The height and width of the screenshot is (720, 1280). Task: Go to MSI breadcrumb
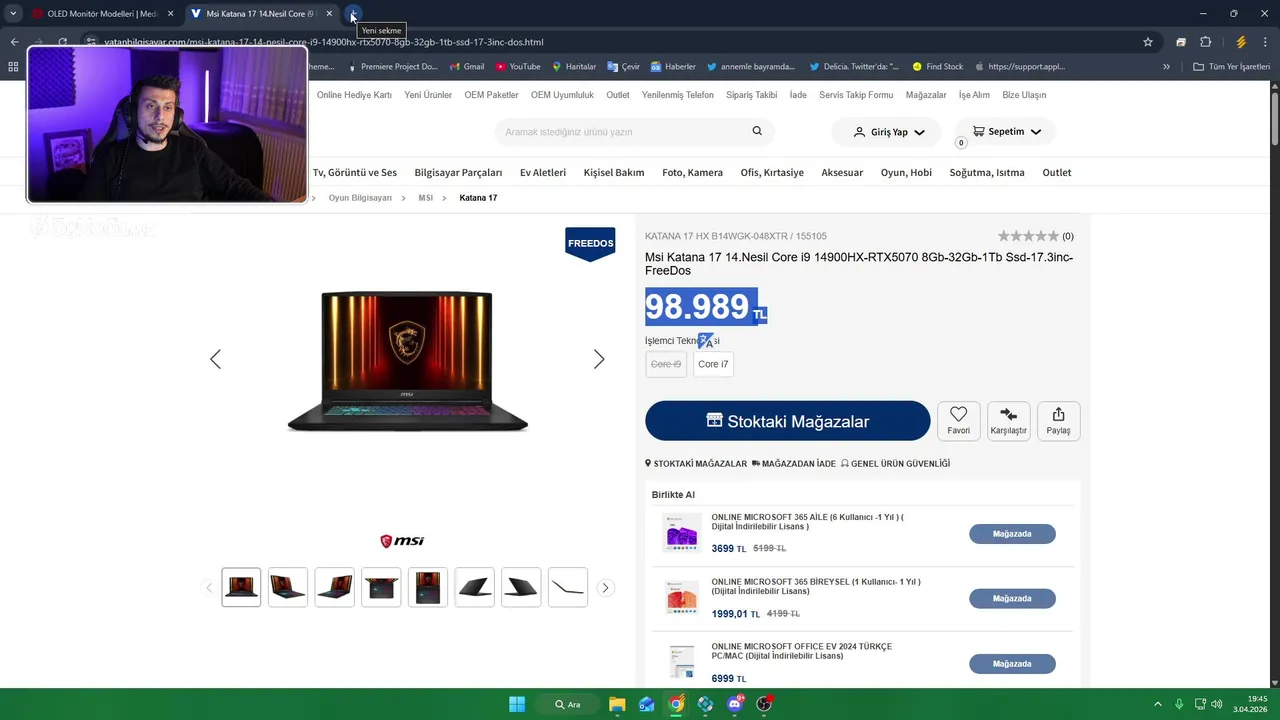(426, 198)
